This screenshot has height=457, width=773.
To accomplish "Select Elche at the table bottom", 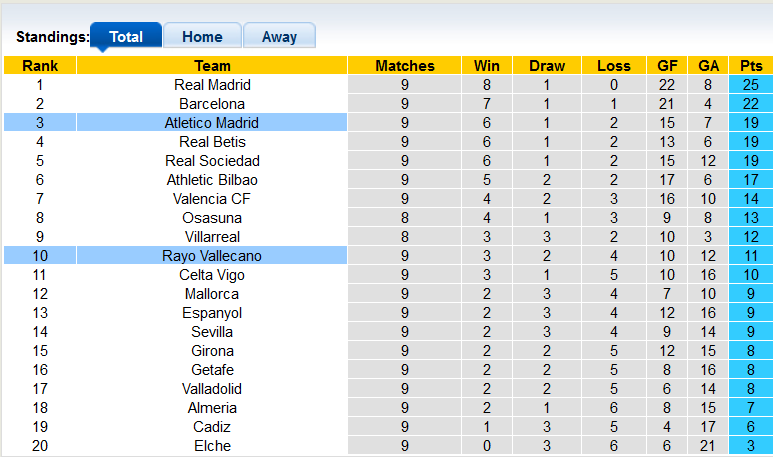I will [212, 446].
